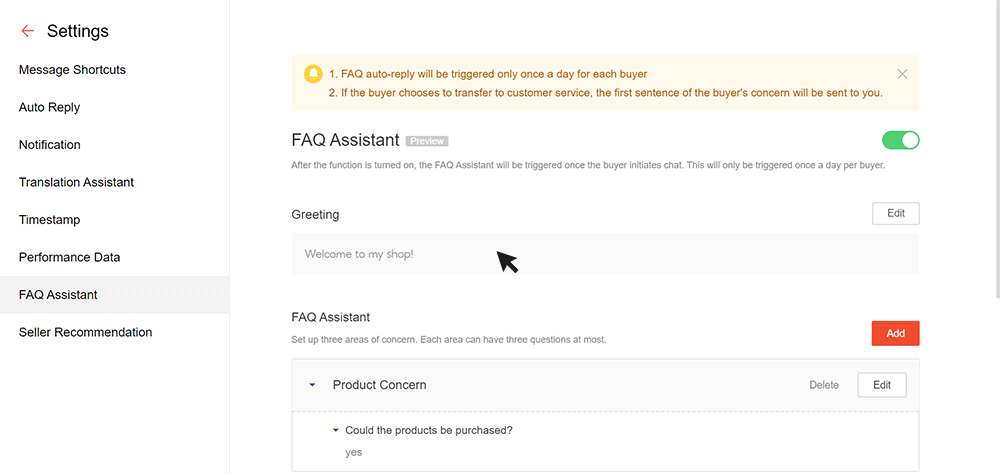Edit the Greeting message
The image size is (1000, 474).
[x=895, y=213]
